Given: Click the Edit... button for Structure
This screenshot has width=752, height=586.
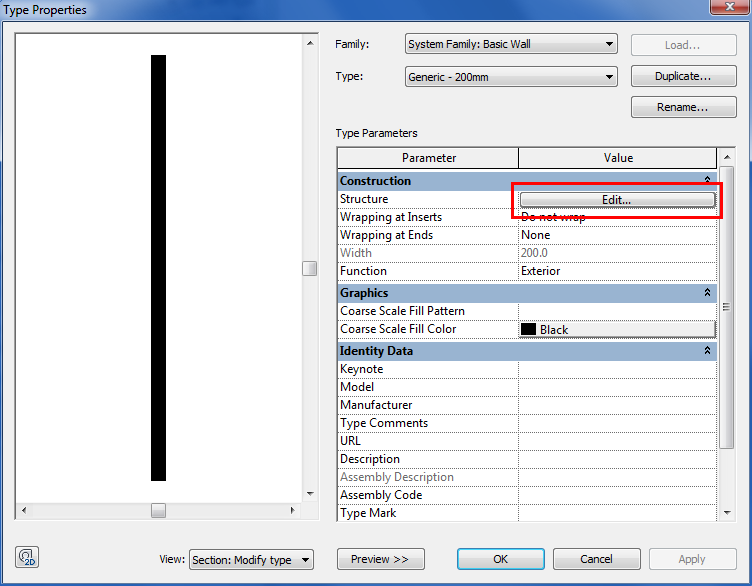Looking at the screenshot, I should pyautogui.click(x=617, y=199).
